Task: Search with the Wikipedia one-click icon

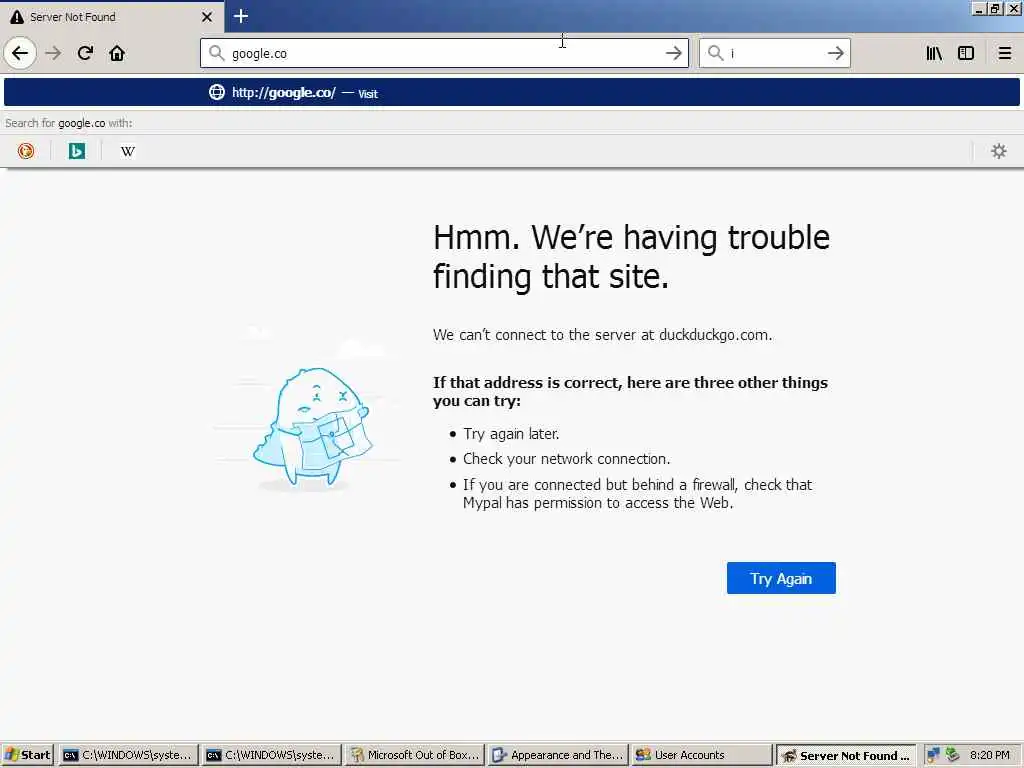Action: (x=127, y=151)
